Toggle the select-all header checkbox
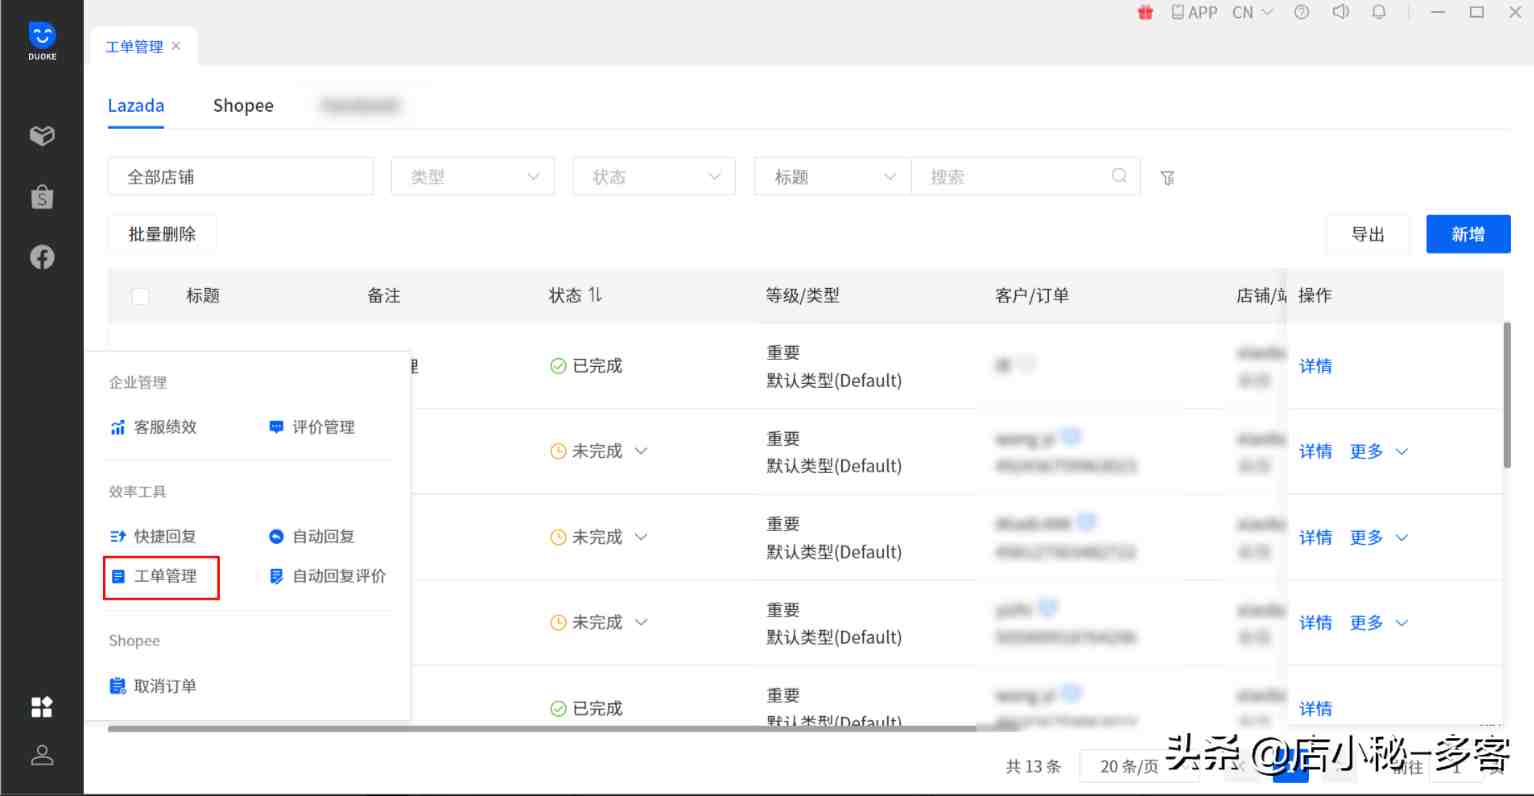 click(x=140, y=296)
